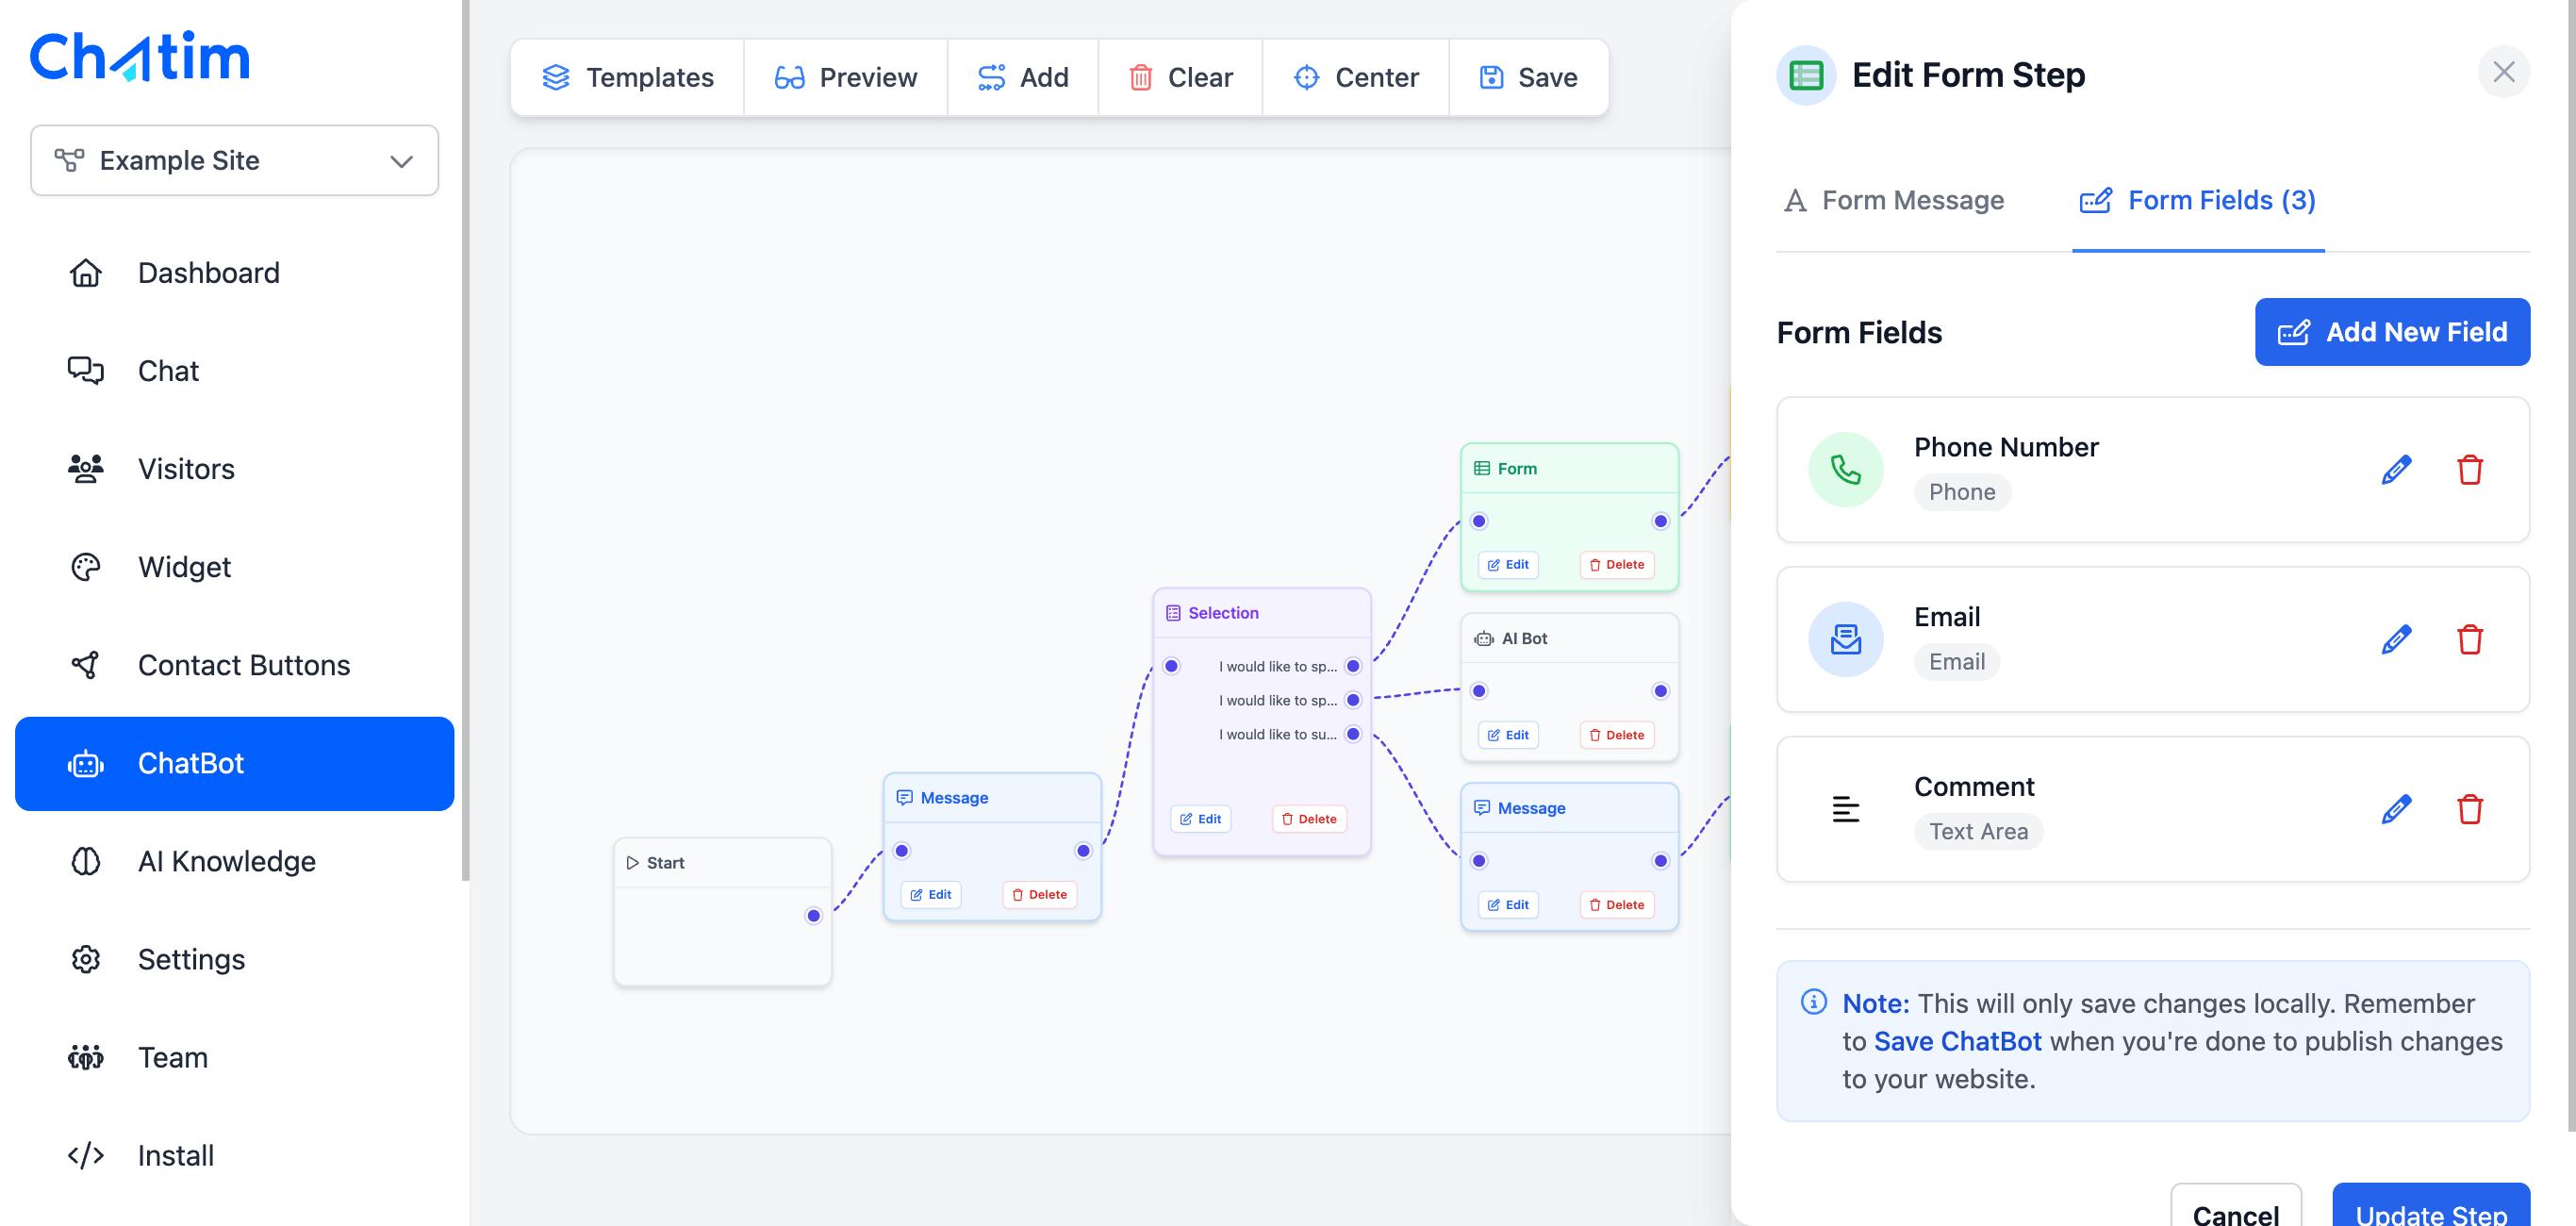Click the Start node output connector dot
The height and width of the screenshot is (1226, 2576).
click(x=813, y=916)
